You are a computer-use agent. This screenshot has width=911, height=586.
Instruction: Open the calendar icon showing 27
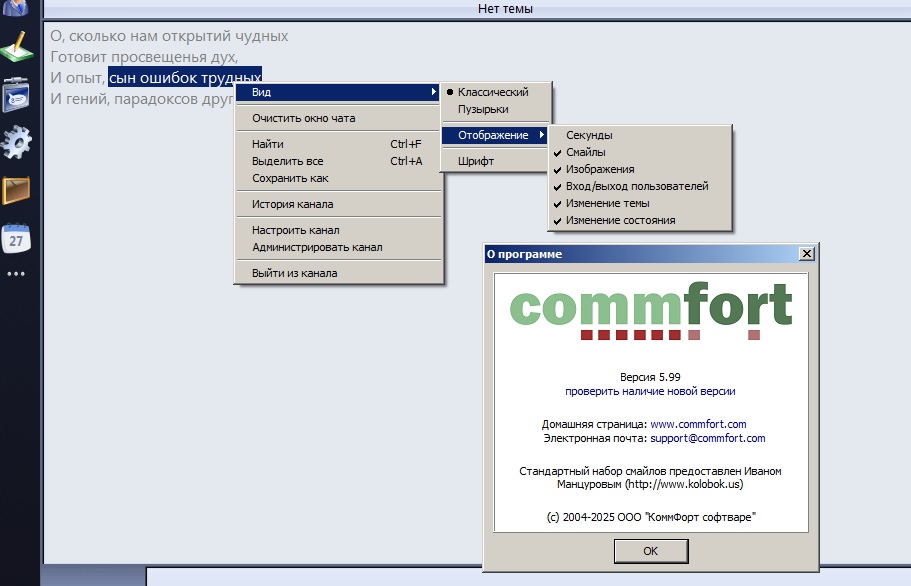click(17, 238)
